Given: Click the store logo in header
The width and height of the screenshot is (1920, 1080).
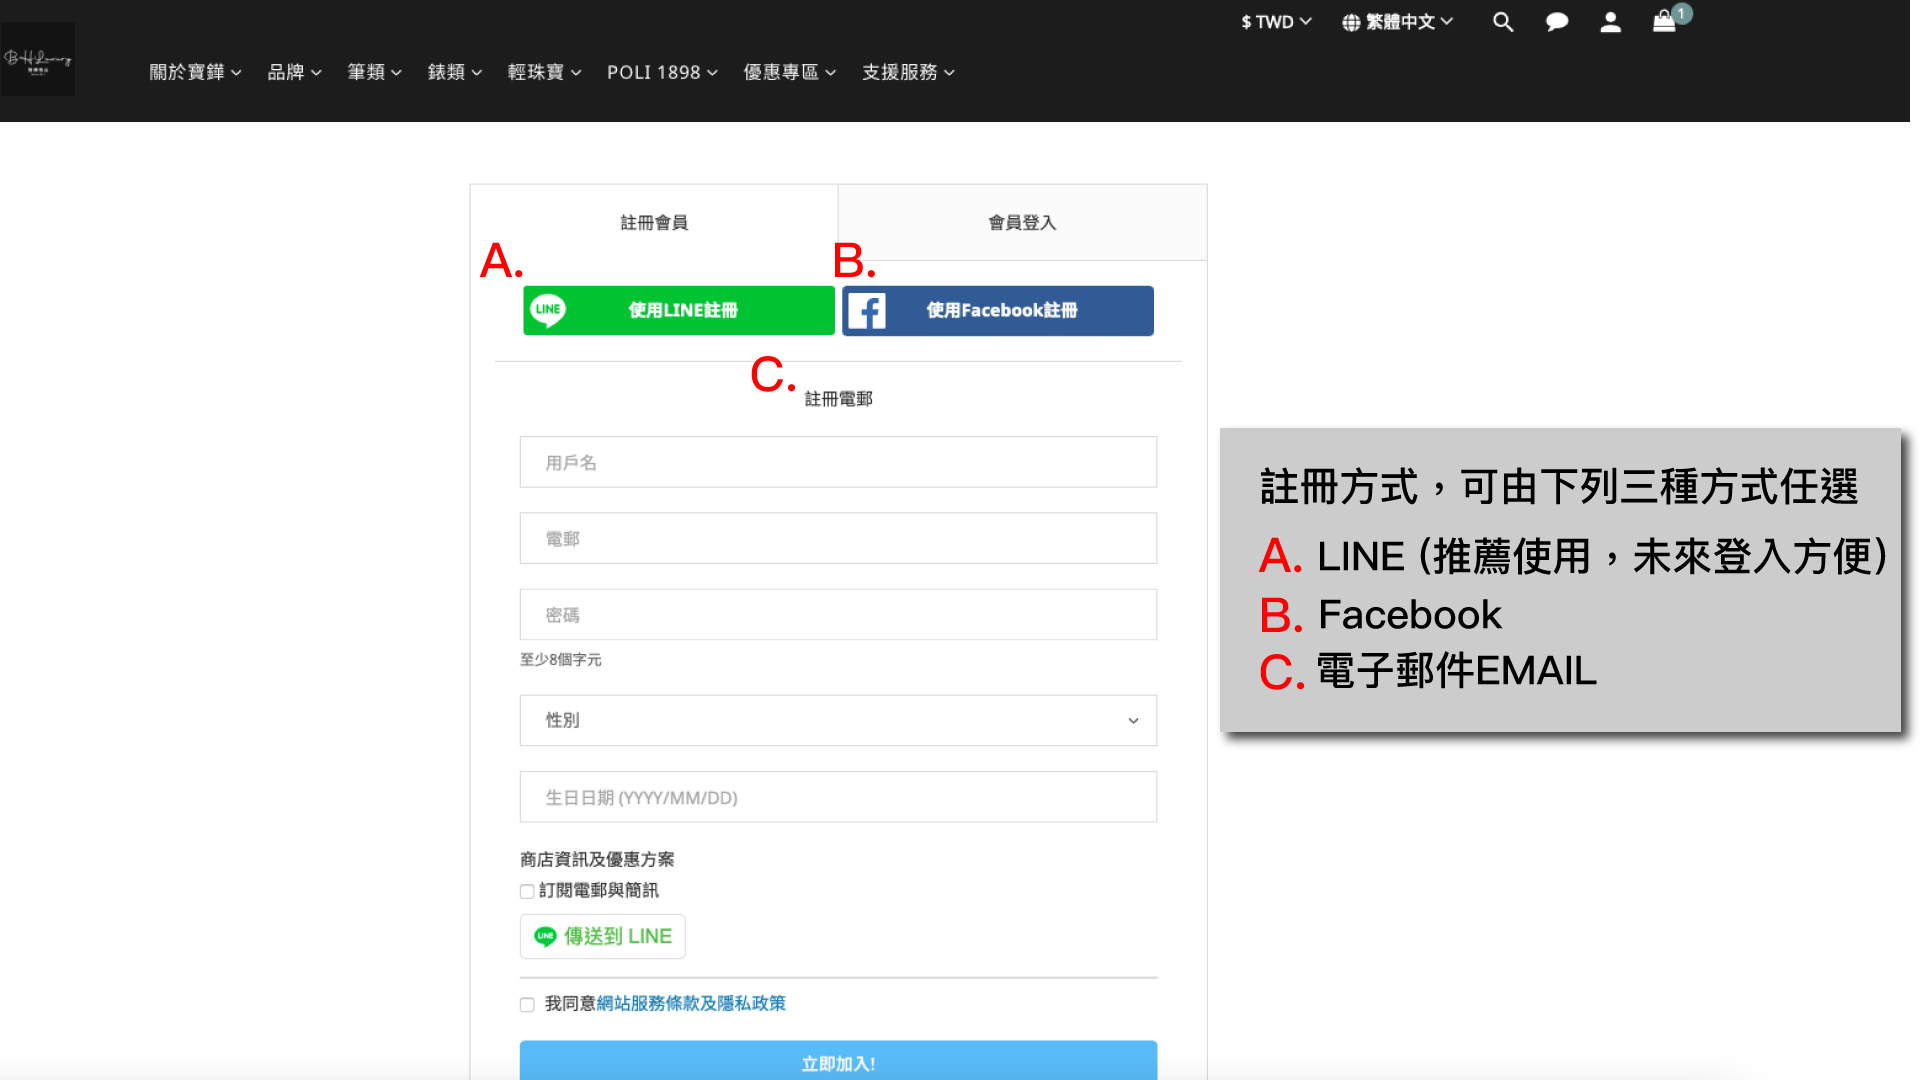Looking at the screenshot, I should (38, 60).
